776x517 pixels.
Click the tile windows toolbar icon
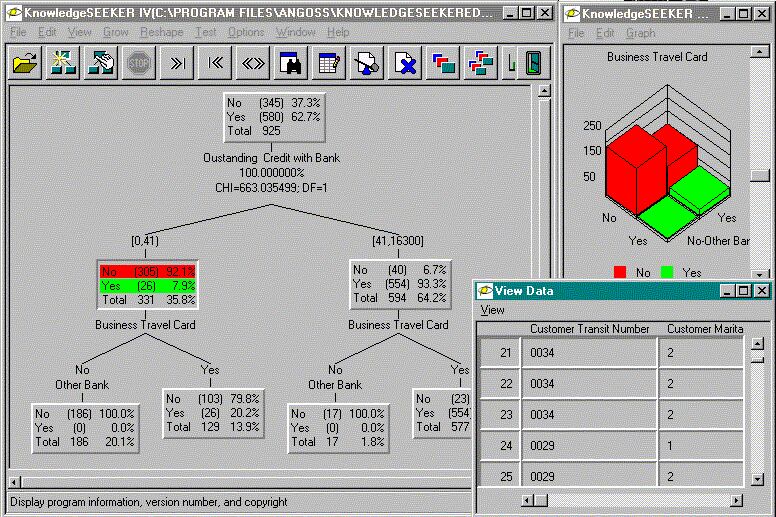[481, 63]
